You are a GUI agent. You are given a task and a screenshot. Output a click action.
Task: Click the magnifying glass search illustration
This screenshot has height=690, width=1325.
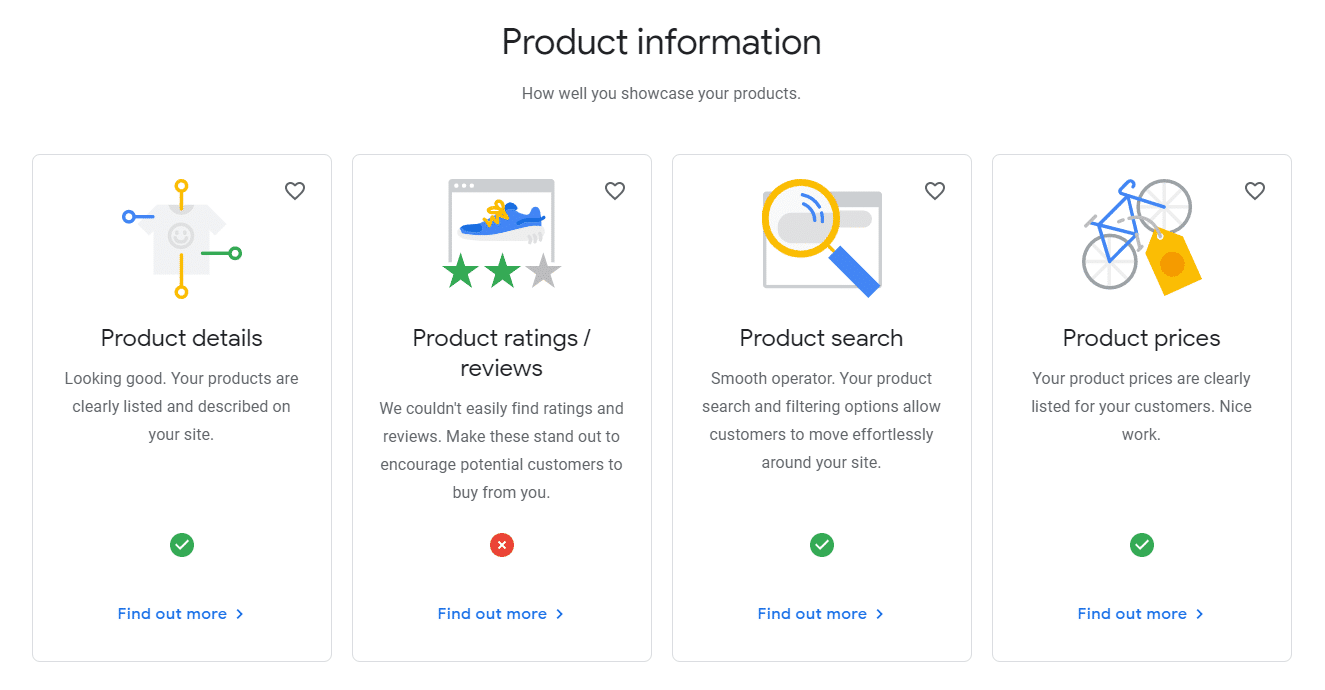click(821, 238)
